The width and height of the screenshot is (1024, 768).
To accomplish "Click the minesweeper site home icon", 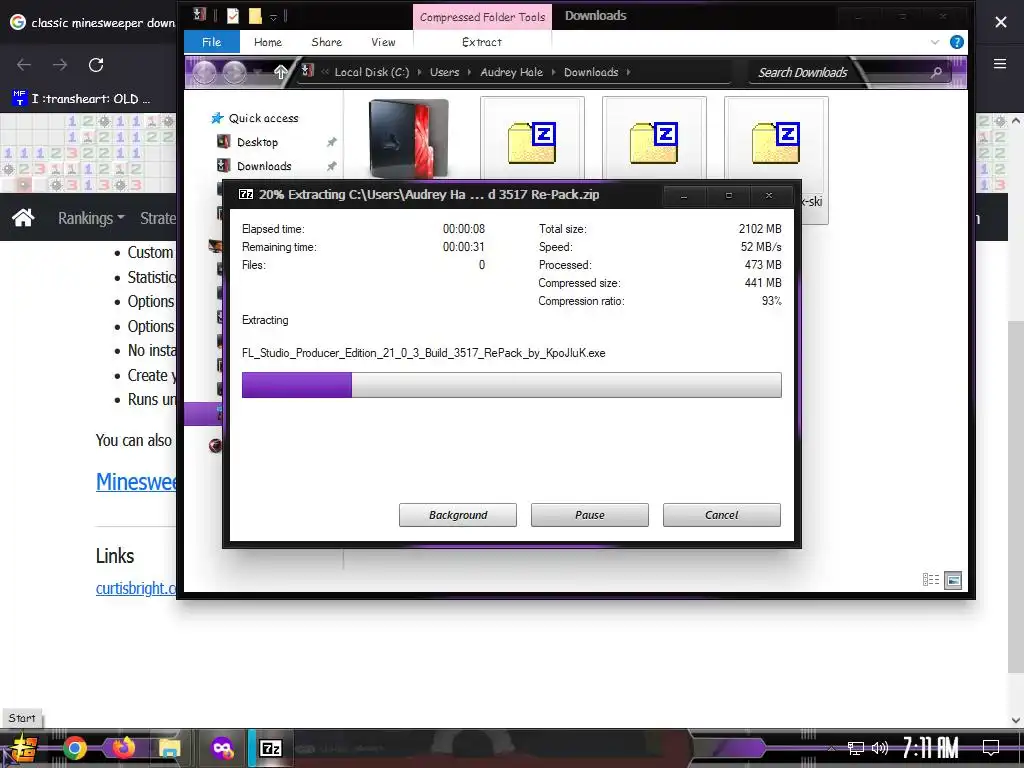I will point(23,217).
